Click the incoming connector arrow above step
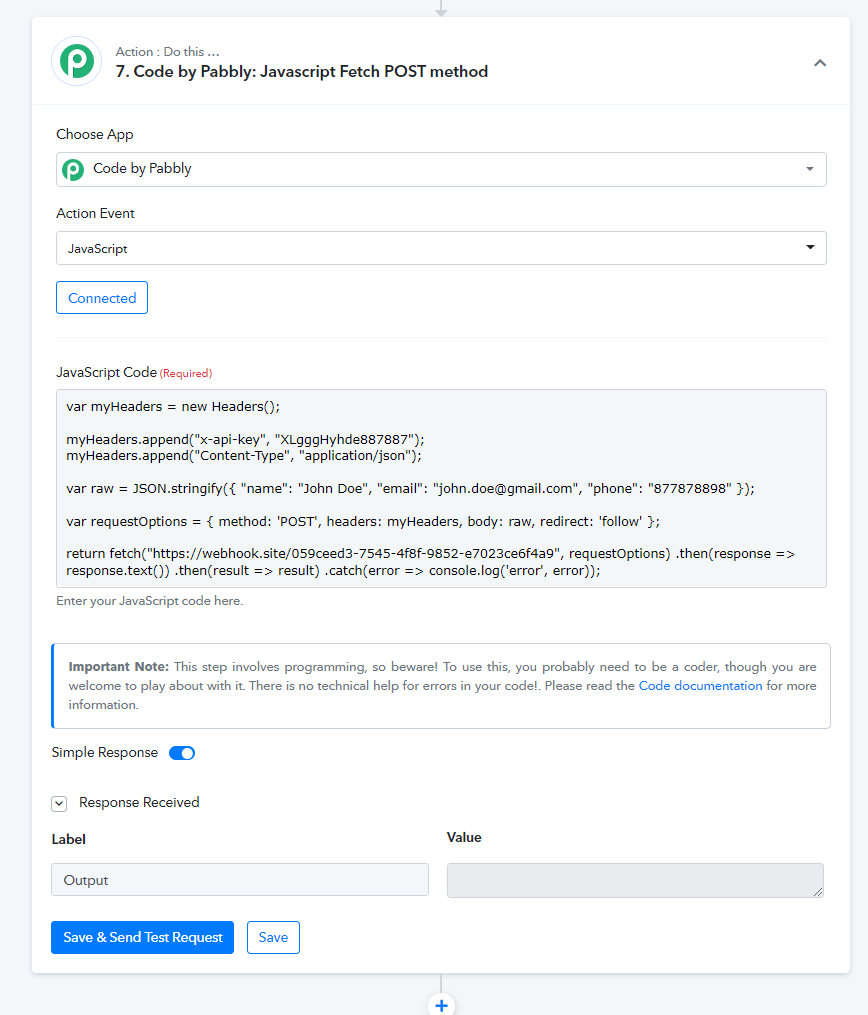The width and height of the screenshot is (868, 1015). tap(441, 9)
